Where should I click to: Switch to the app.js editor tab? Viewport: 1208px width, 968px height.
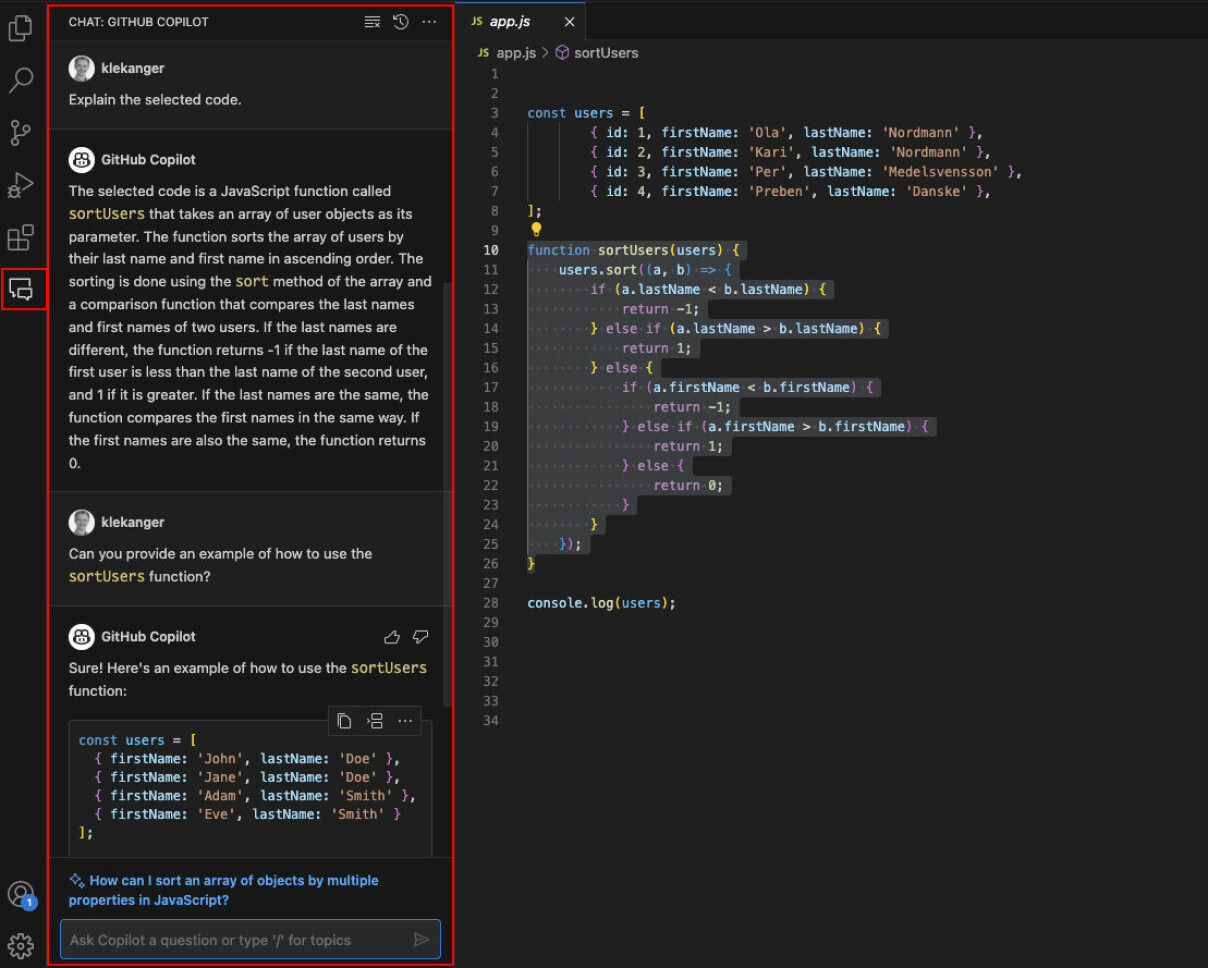point(521,21)
